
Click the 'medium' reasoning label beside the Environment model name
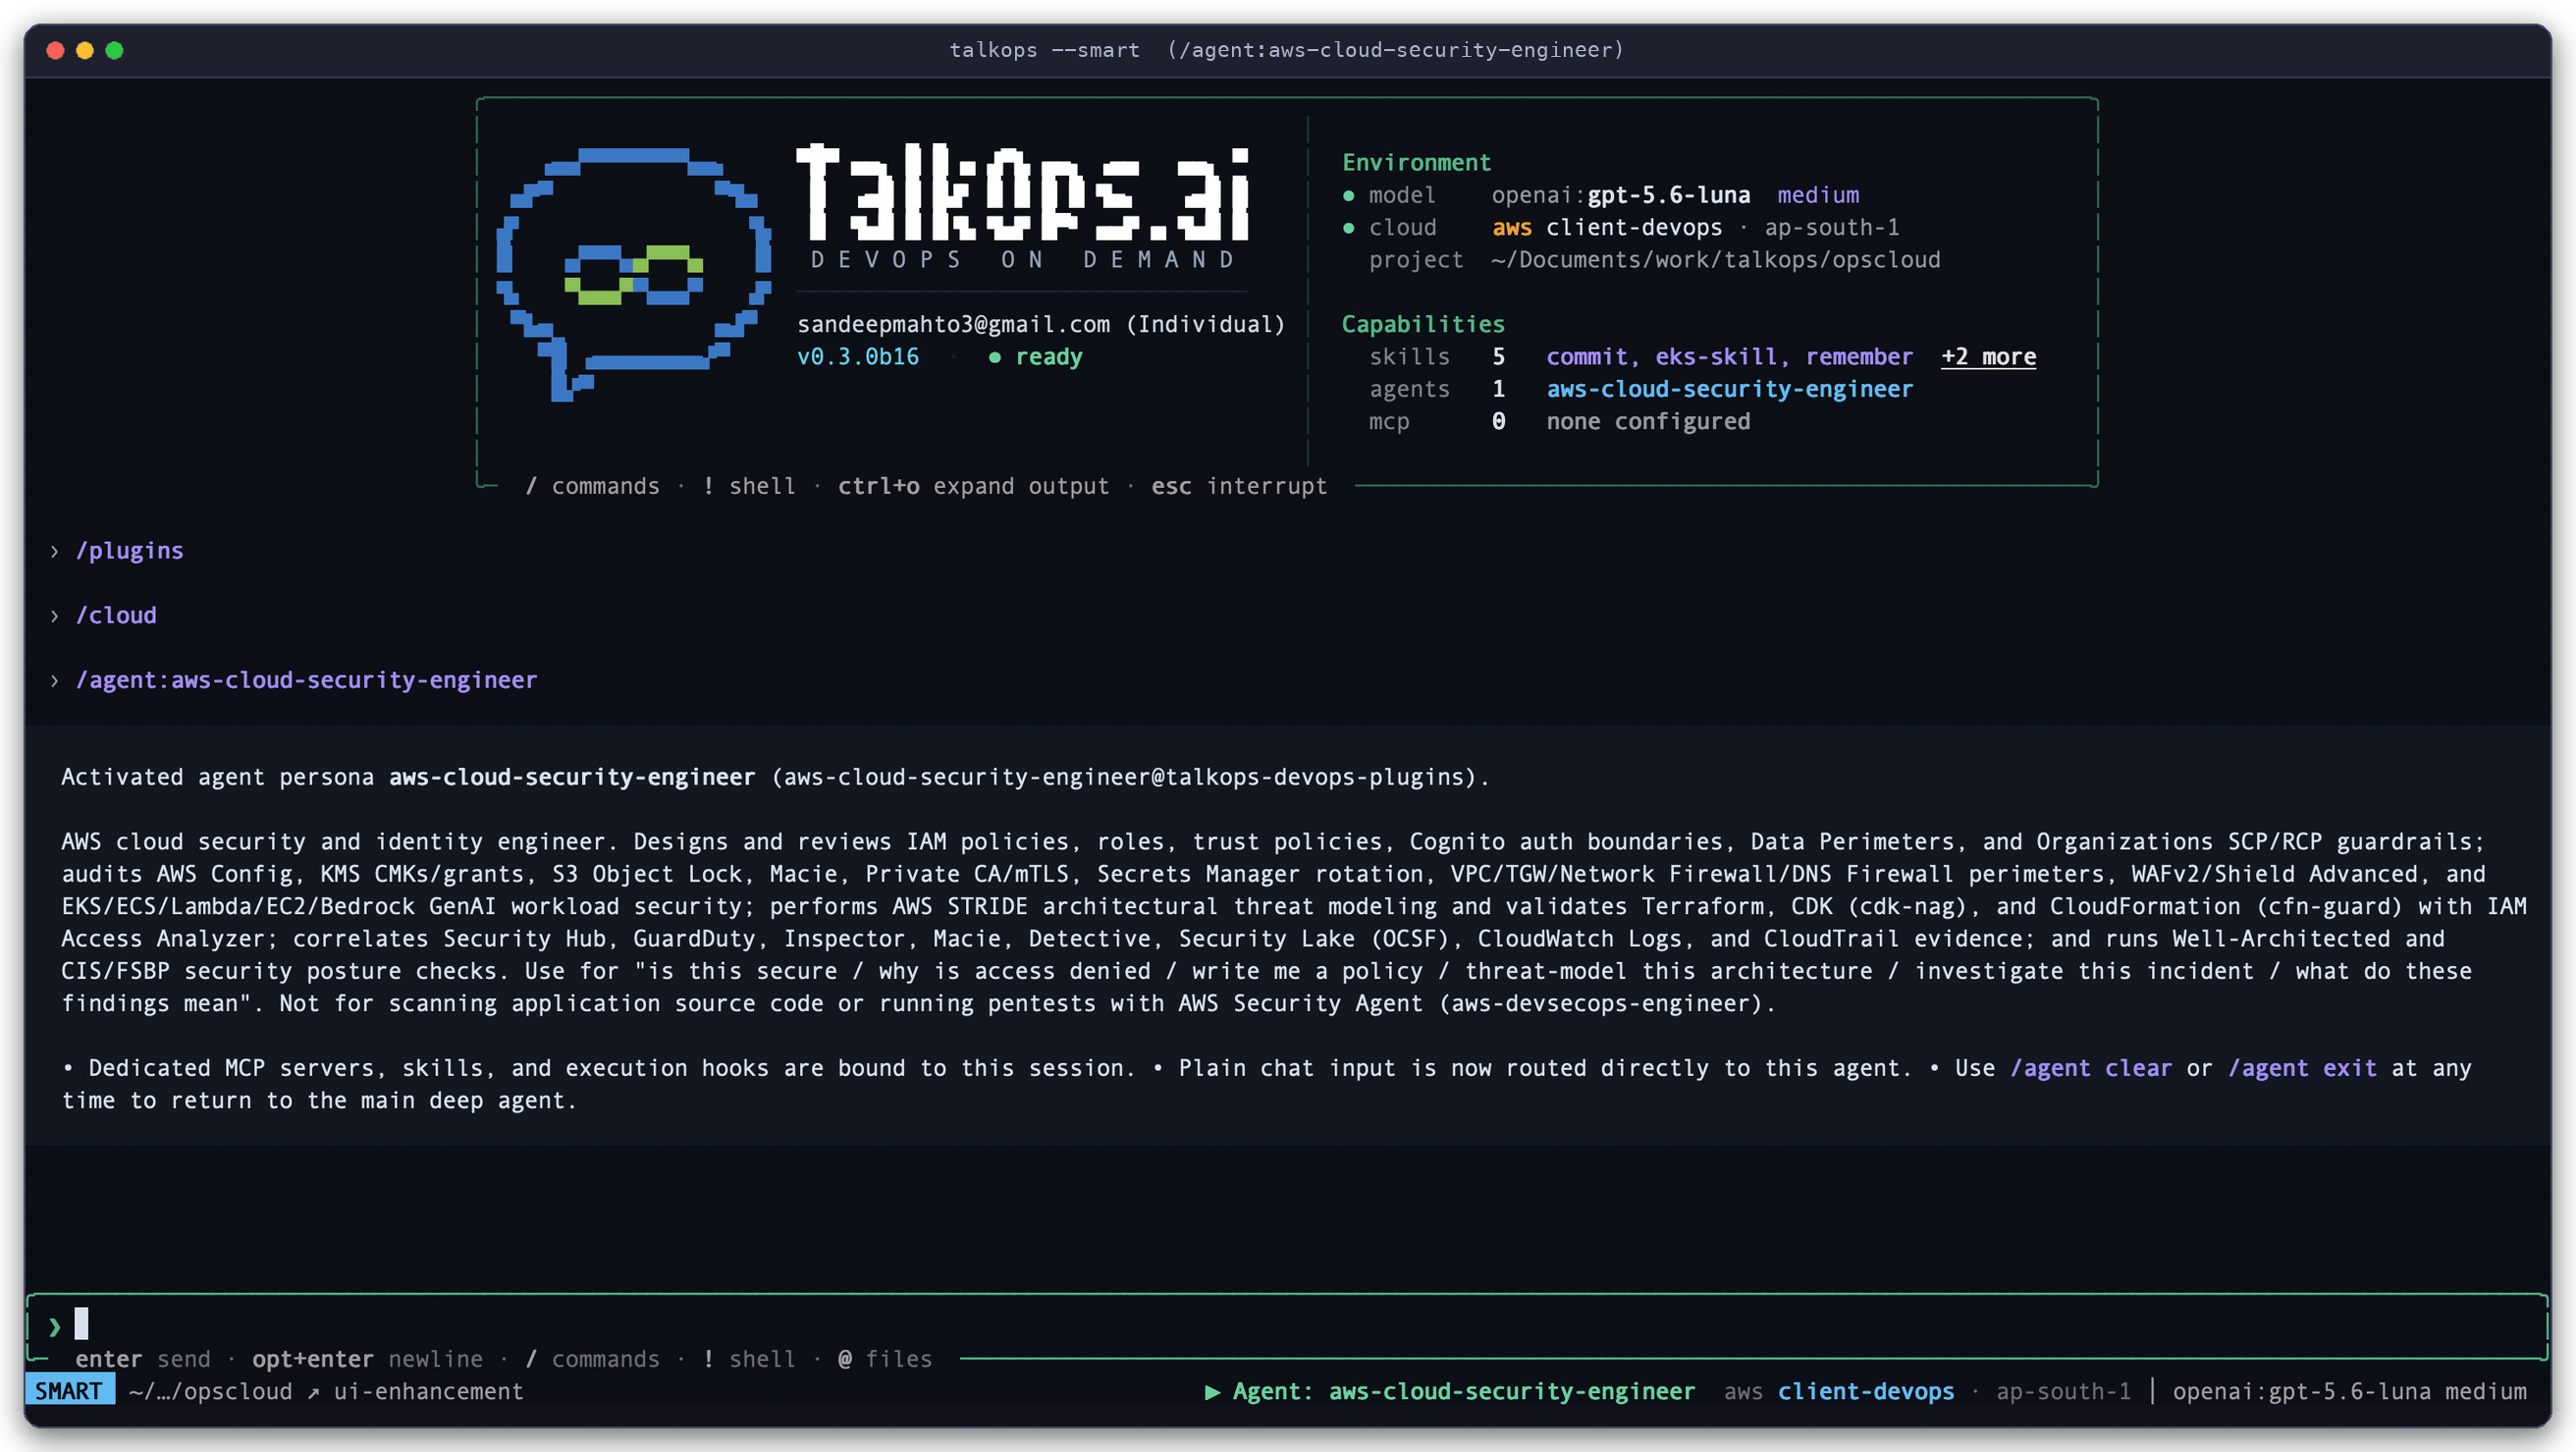1818,195
